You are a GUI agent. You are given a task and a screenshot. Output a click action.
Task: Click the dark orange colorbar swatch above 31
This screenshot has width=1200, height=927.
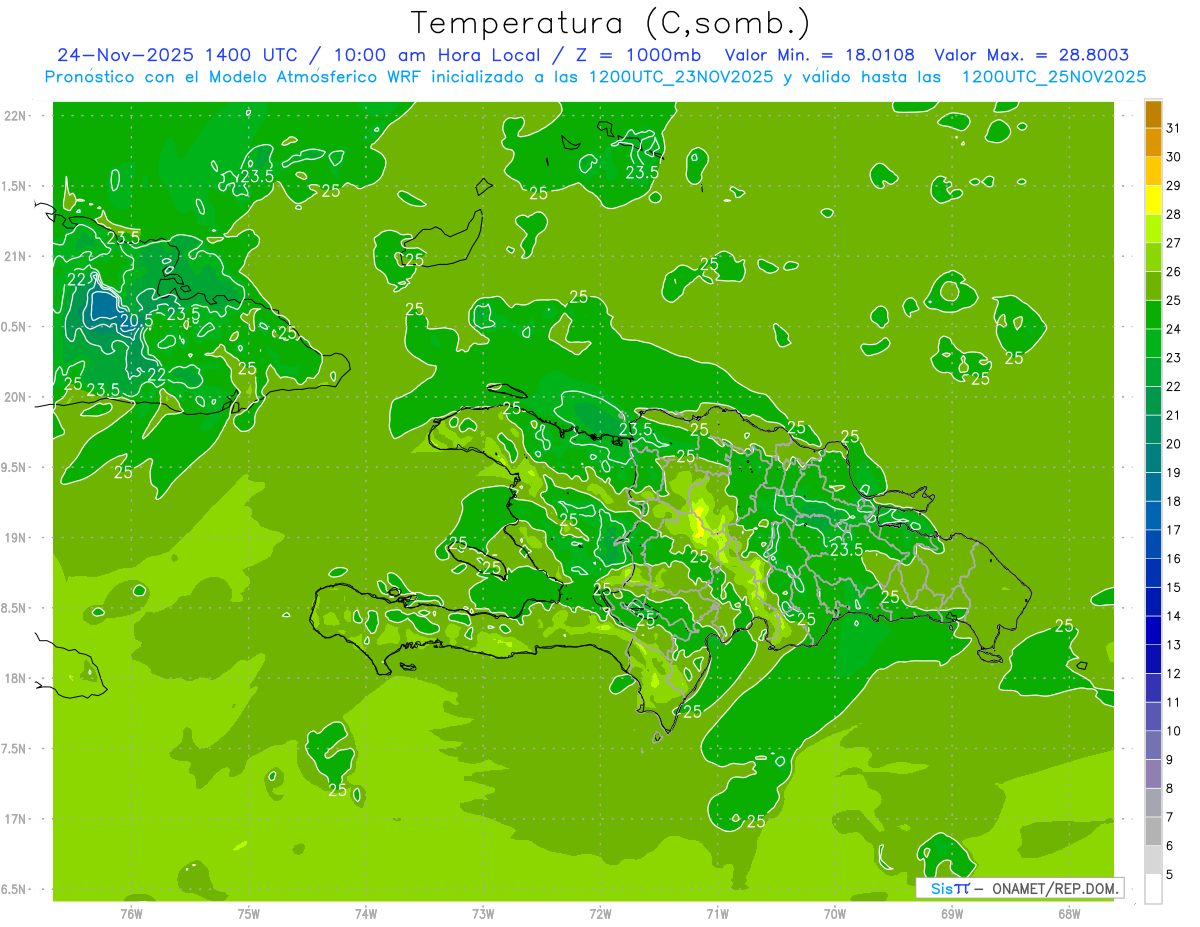(1153, 113)
